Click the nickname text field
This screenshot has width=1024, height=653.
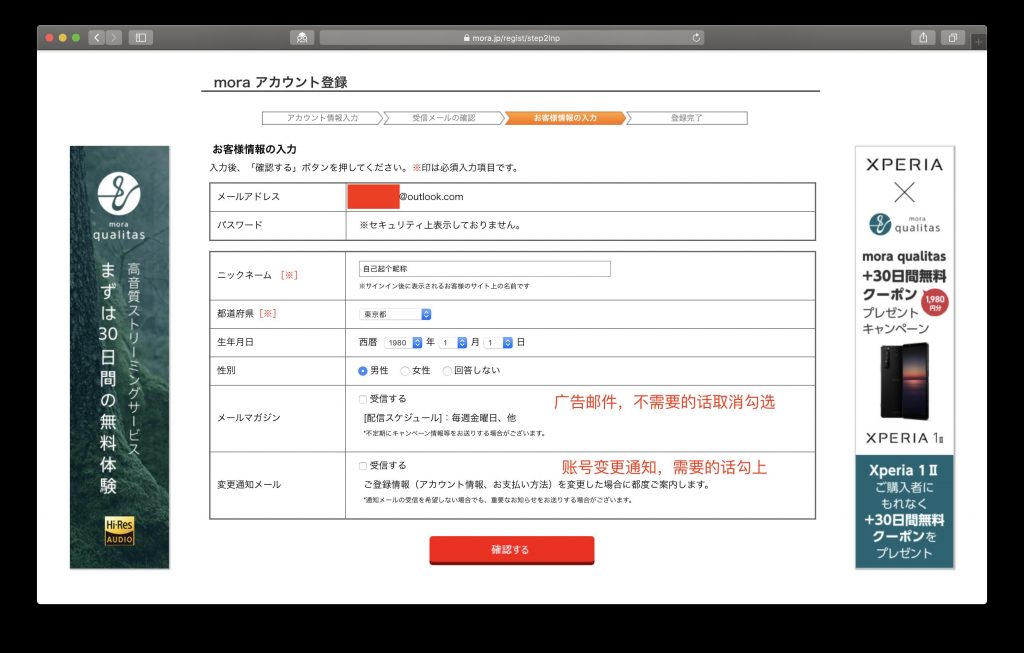click(485, 268)
